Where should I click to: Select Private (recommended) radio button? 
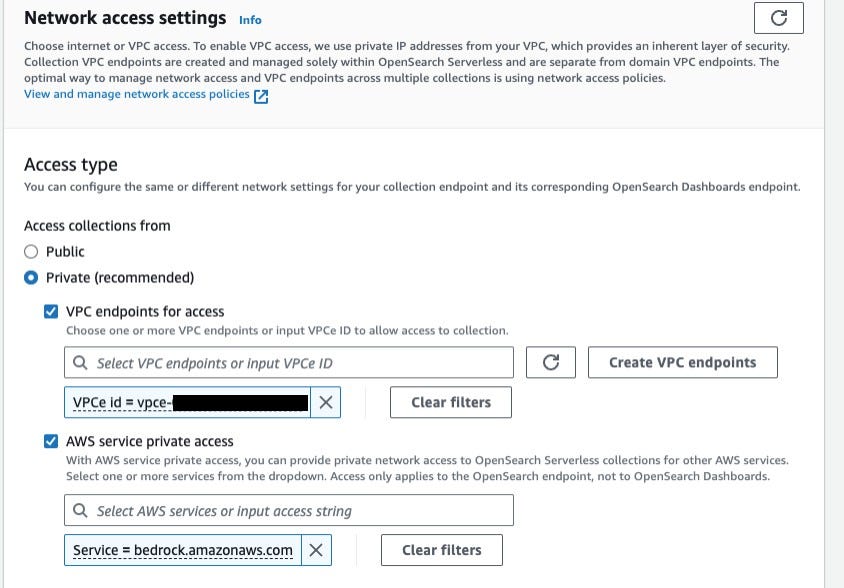[x=31, y=278]
